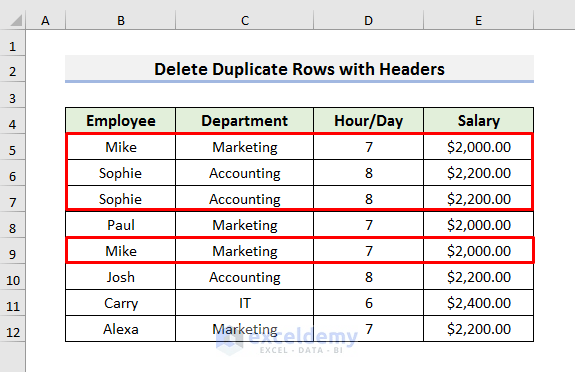Select the Sophie cell in row 7
575x372 pixels.
(x=121, y=199)
